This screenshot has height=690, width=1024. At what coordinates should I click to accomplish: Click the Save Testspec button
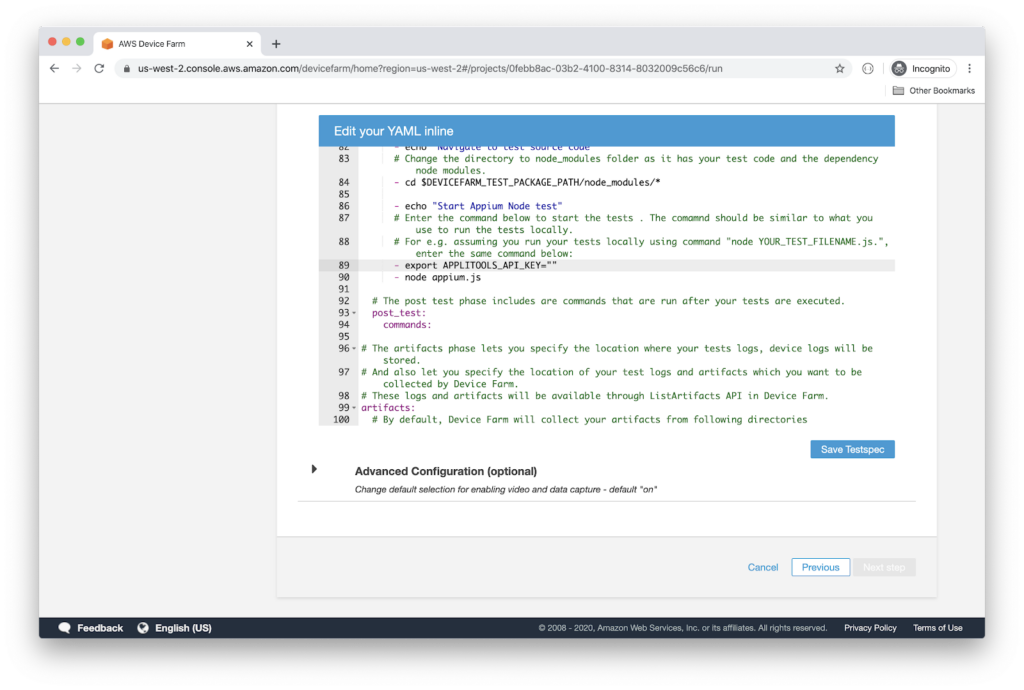[852, 450]
